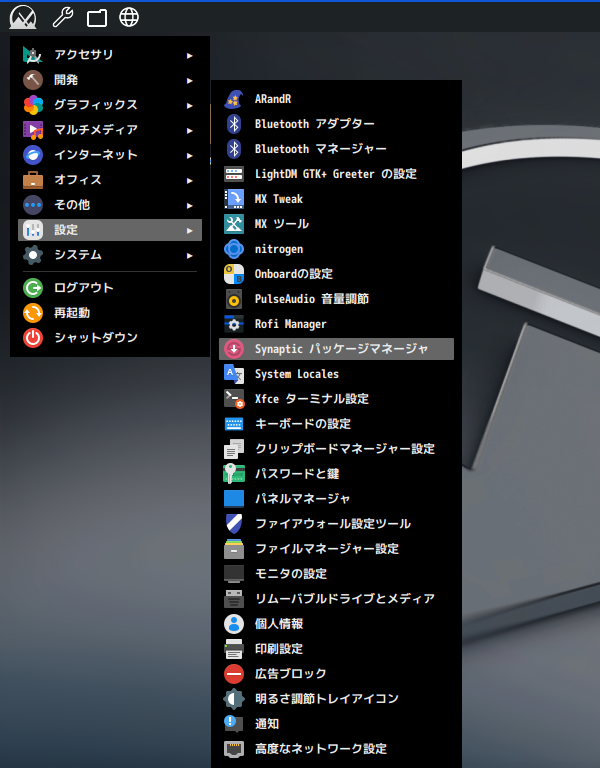Open the MX logo start menu icon
Image resolution: width=600 pixels, height=768 pixels.
pyautogui.click(x=23, y=17)
